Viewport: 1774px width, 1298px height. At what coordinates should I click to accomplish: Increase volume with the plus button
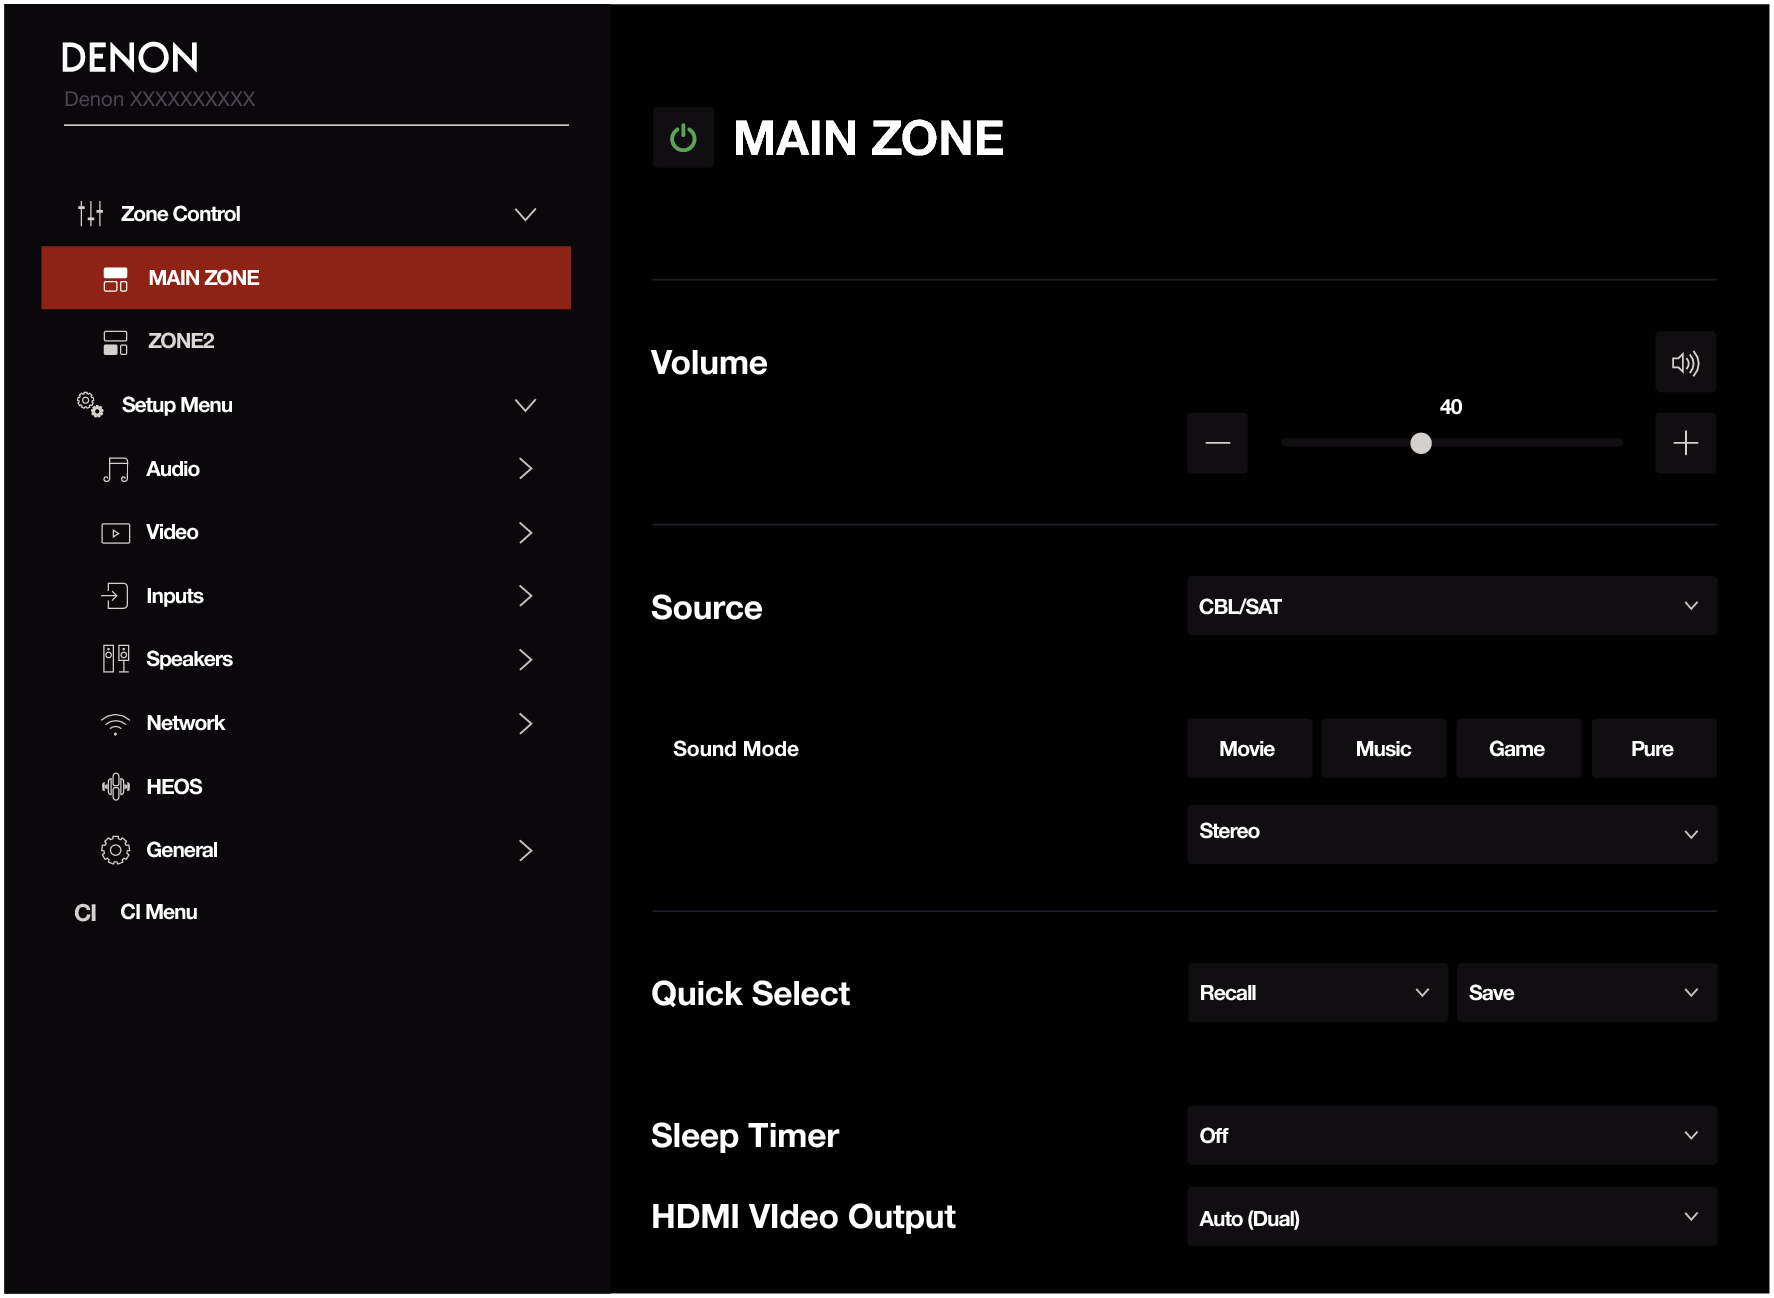pyautogui.click(x=1685, y=443)
